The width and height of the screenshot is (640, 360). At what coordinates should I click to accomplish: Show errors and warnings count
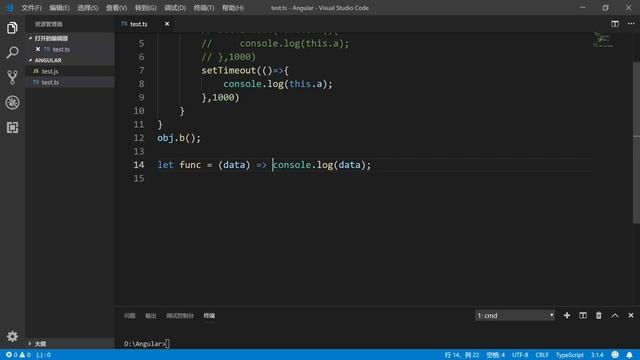click(x=18, y=355)
